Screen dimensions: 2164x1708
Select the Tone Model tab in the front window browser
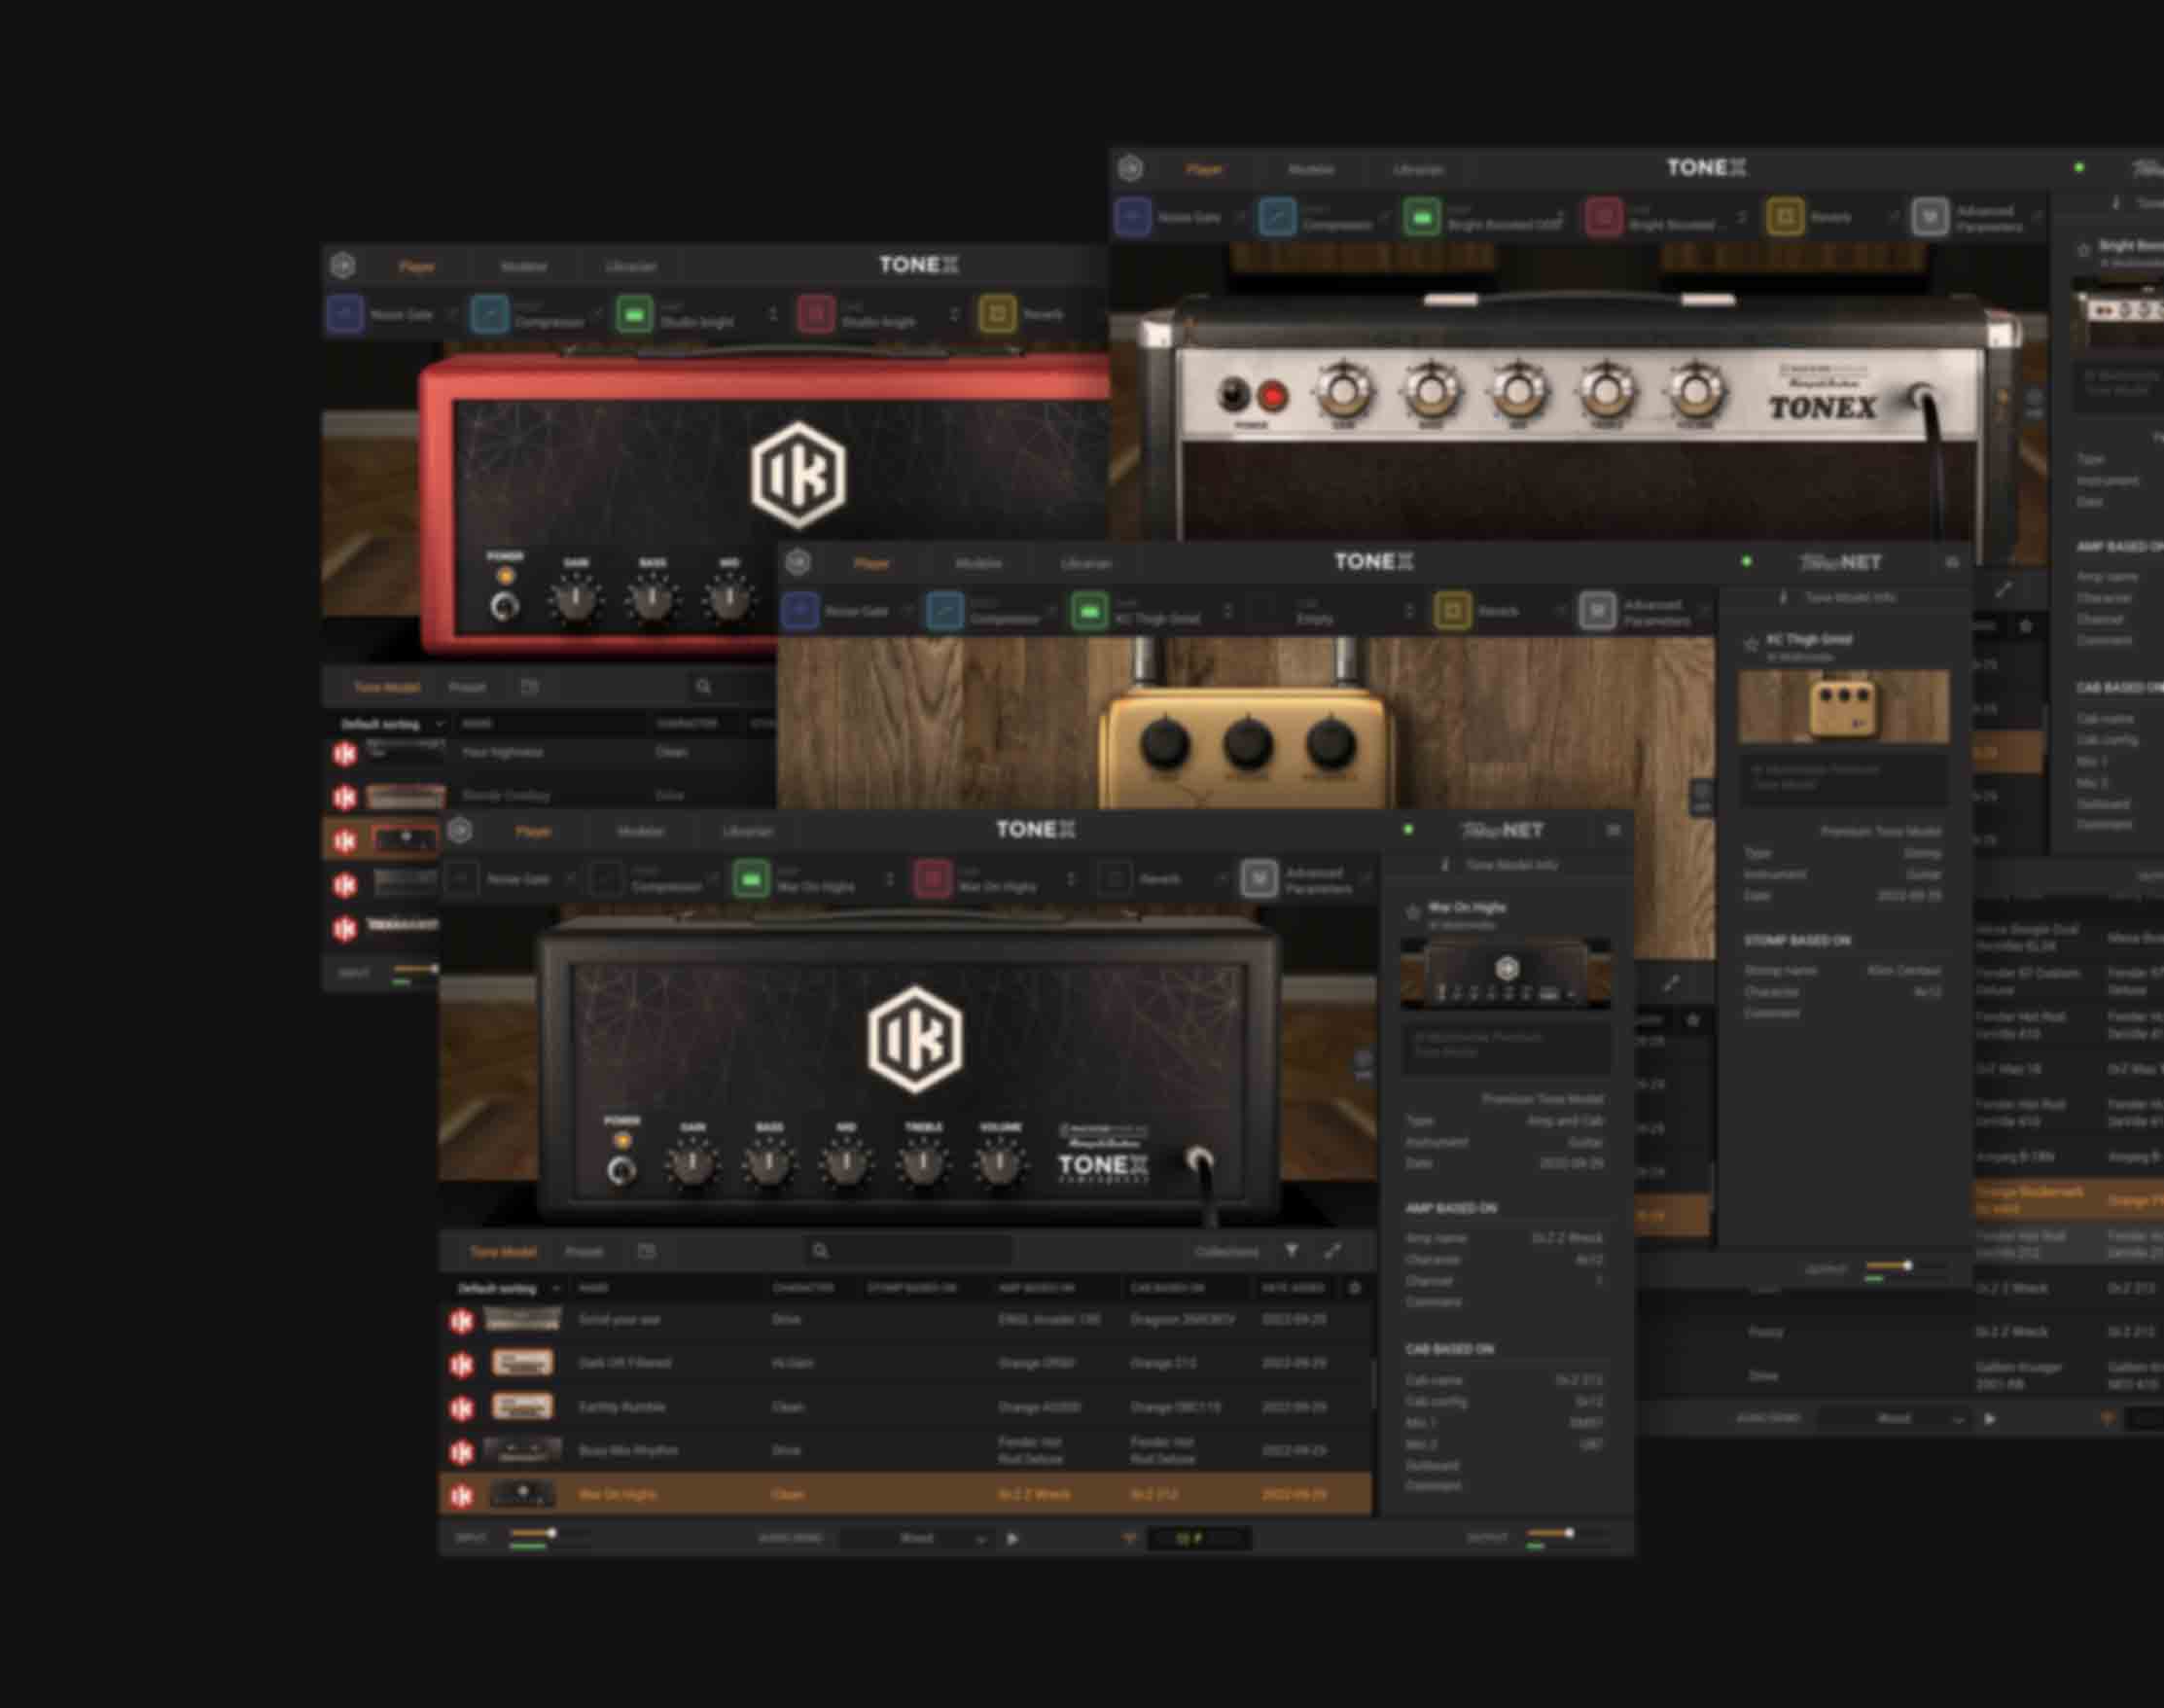[503, 1252]
